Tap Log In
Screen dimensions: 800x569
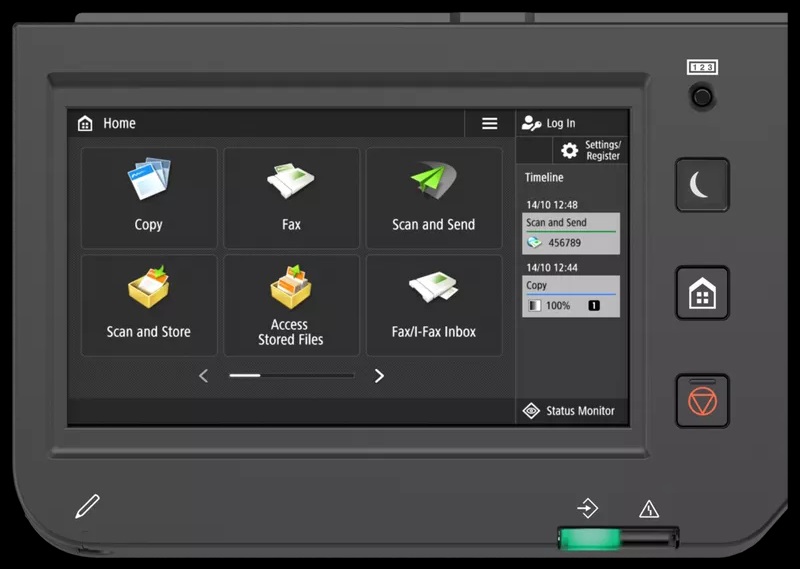coord(571,123)
